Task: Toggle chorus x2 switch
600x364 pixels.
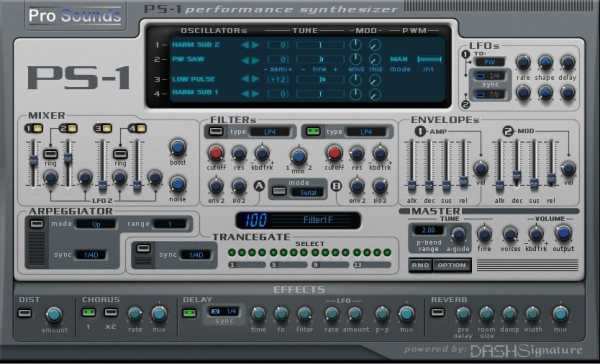Action: pos(111,312)
